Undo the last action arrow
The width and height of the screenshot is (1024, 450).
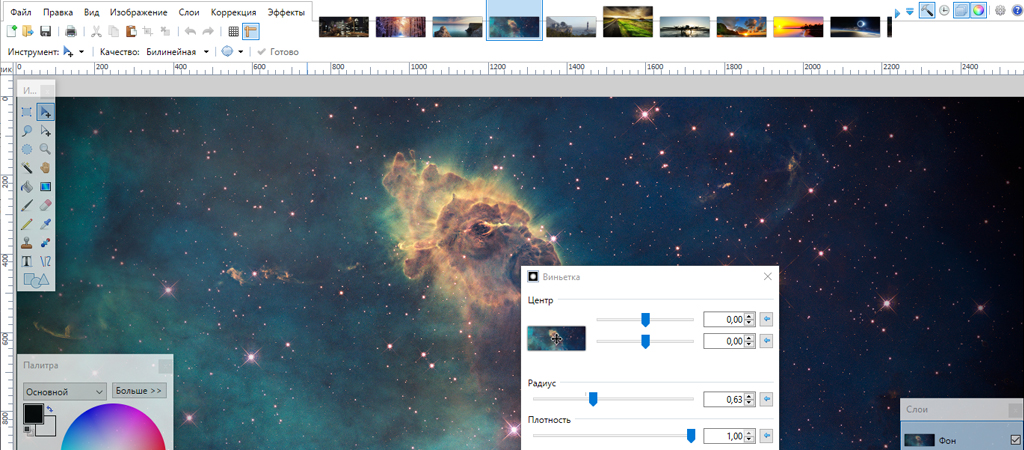(190, 31)
